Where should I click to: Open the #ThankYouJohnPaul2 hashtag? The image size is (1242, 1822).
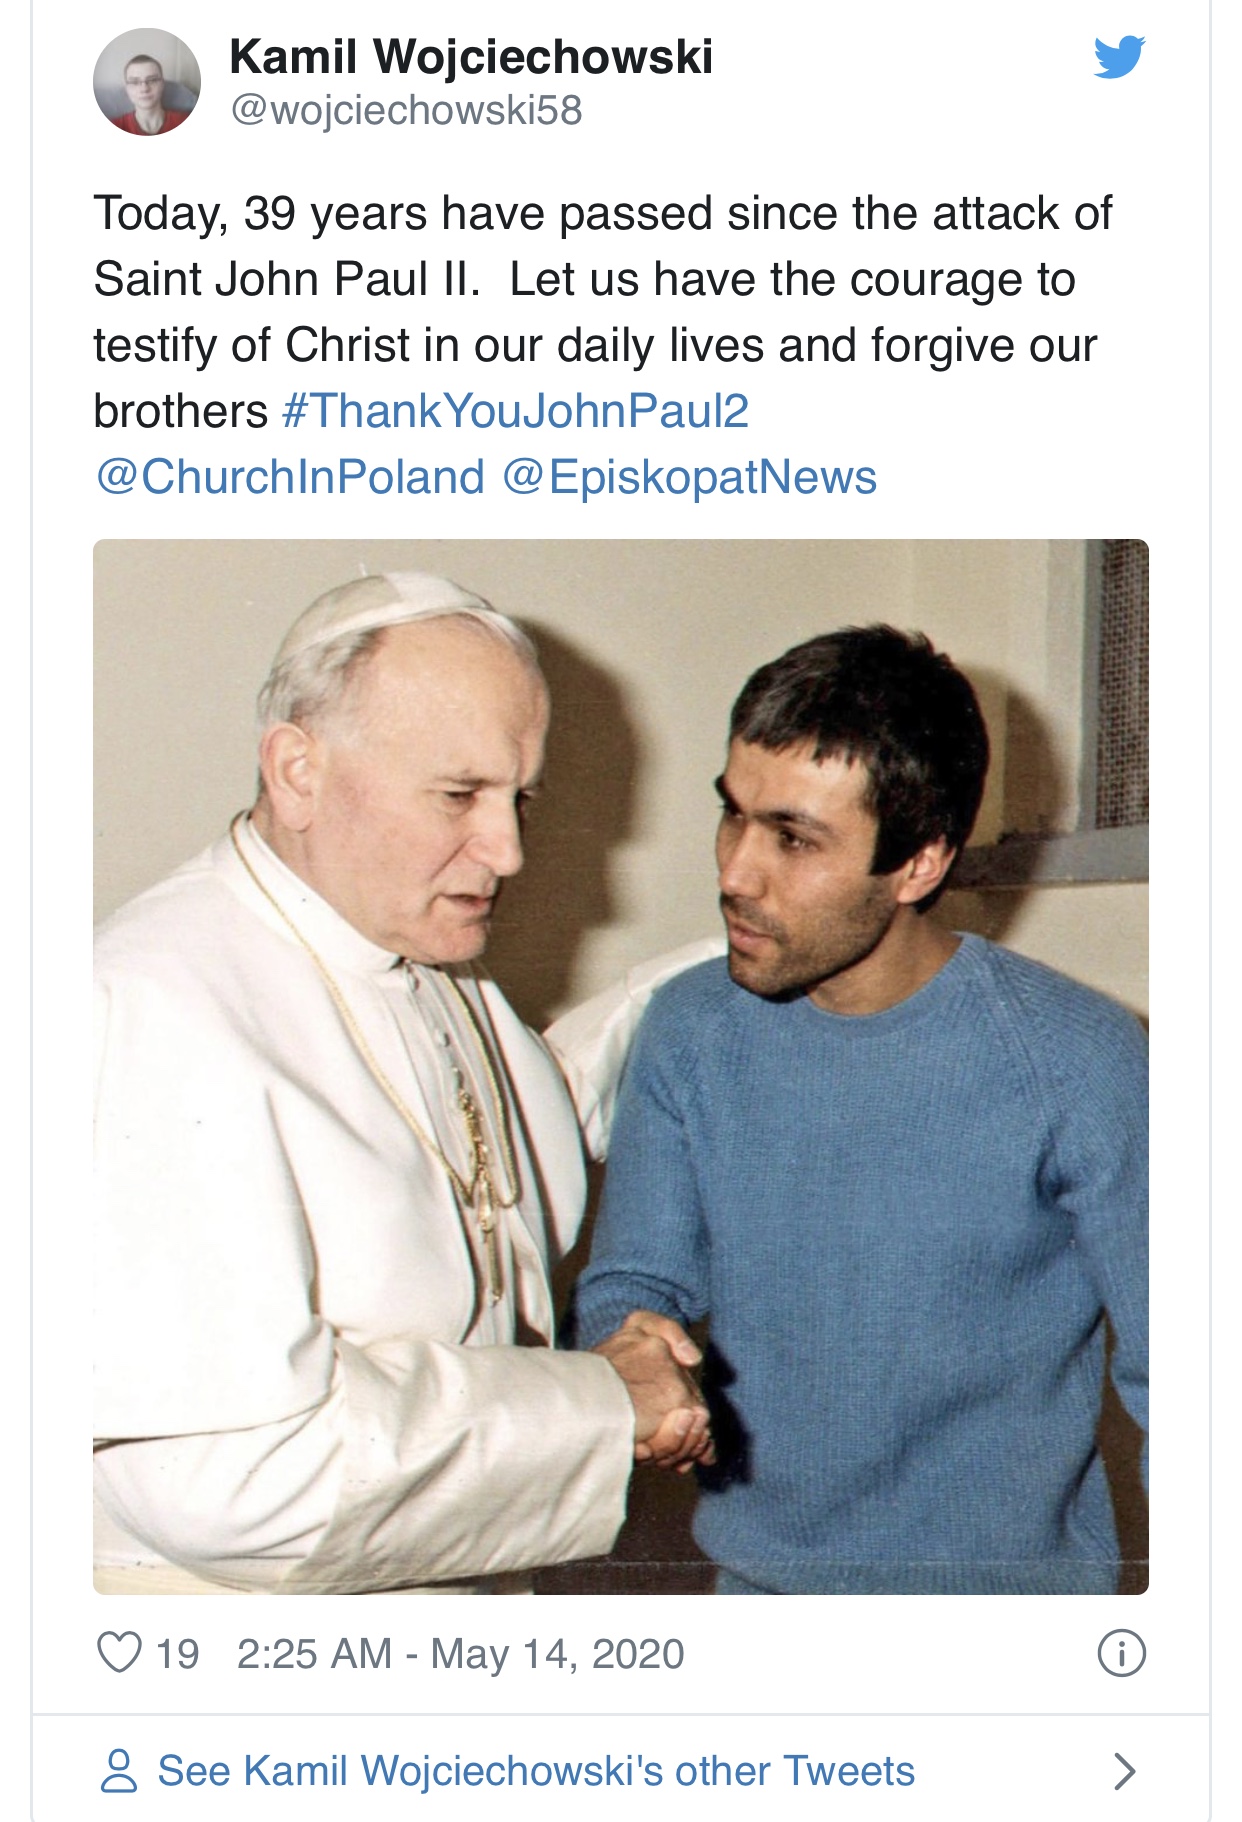[516, 411]
